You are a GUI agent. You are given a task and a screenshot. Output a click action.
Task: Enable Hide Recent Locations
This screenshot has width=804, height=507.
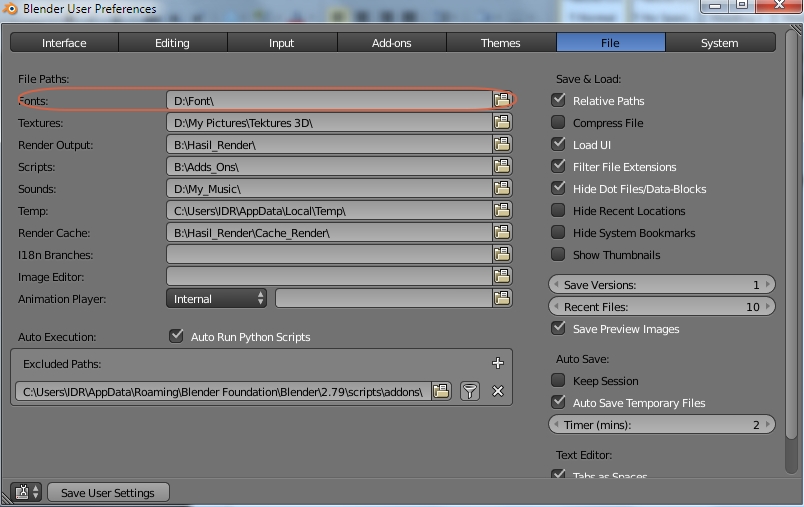tap(558, 210)
